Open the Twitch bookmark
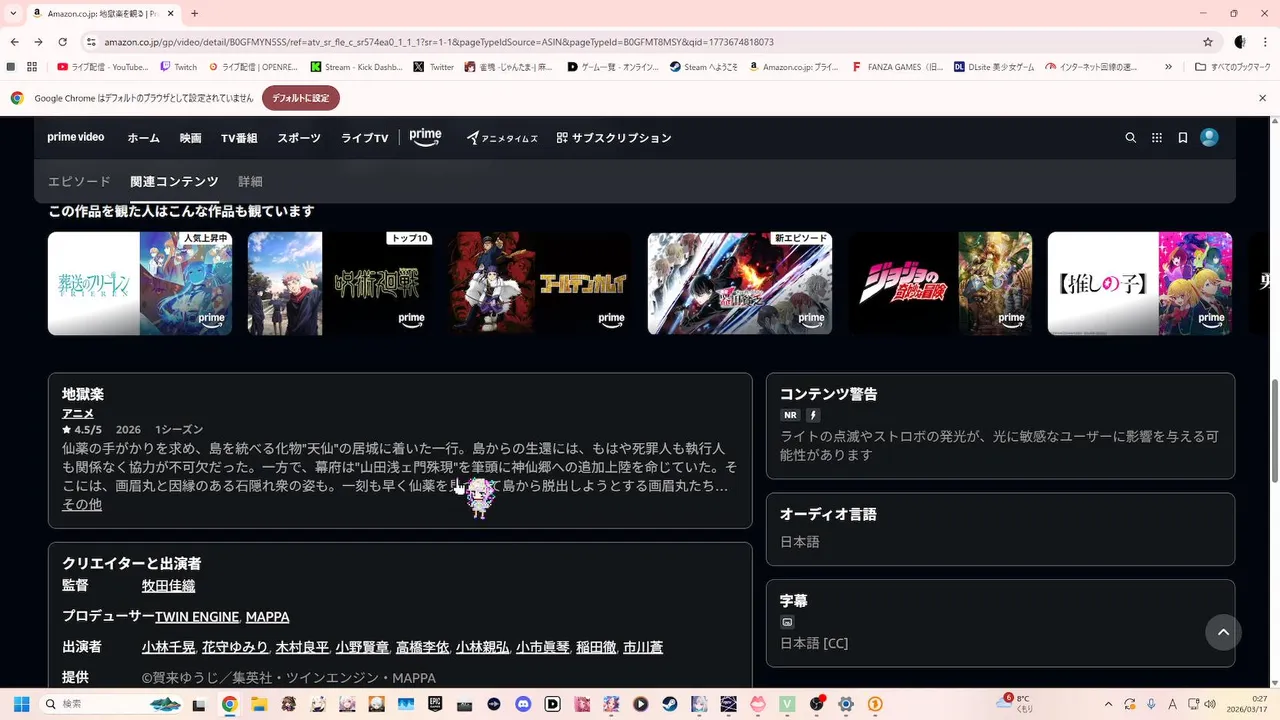The image size is (1280, 720). click(x=179, y=67)
